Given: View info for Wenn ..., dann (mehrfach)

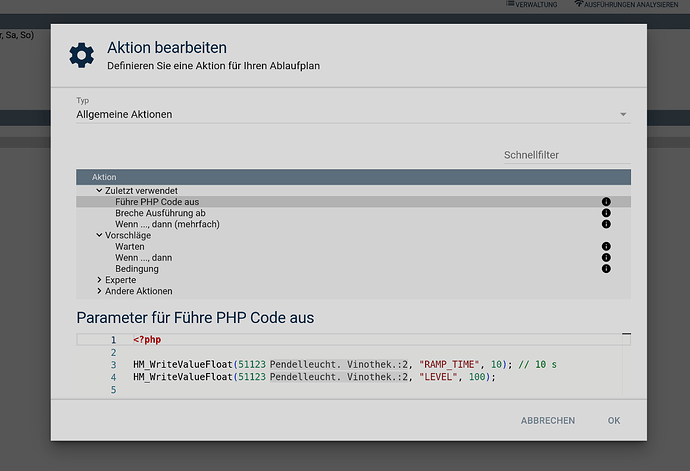Looking at the screenshot, I should click(606, 224).
